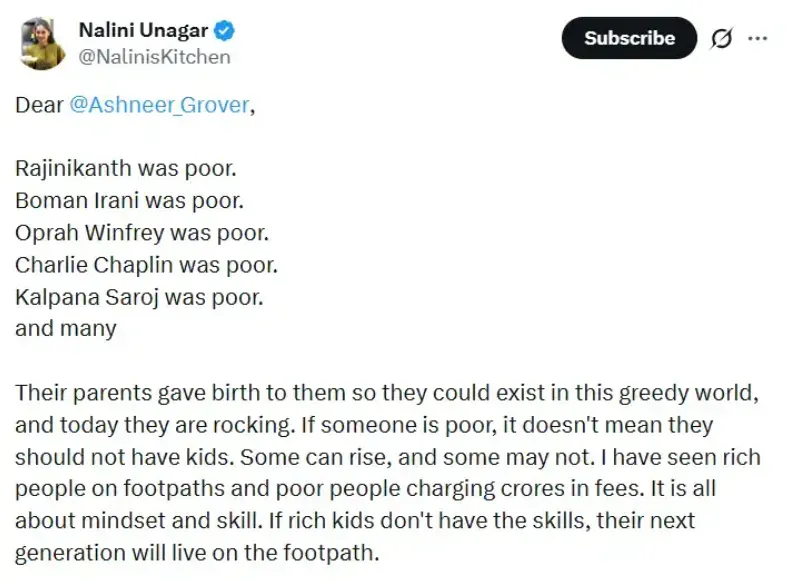The image size is (789, 580).
Task: Click the 'Kalpana Saroj was poor.' line
Action: click(139, 297)
